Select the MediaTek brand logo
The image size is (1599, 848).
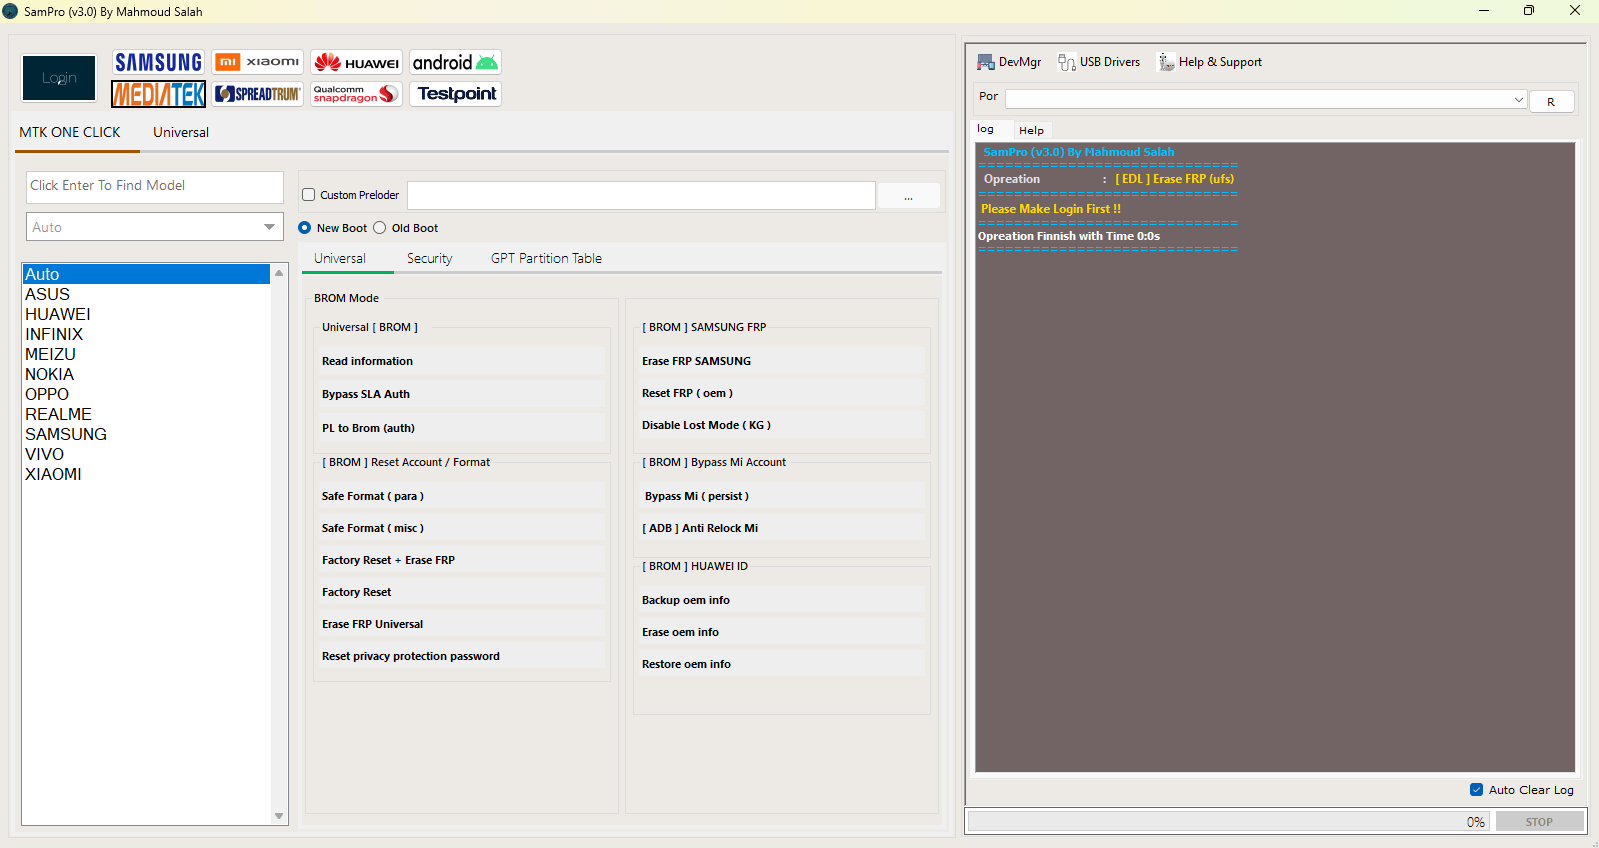[158, 94]
